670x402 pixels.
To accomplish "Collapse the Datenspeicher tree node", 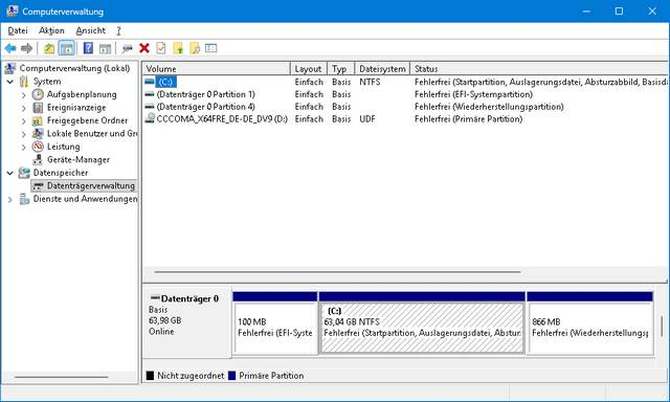I will click(11, 172).
